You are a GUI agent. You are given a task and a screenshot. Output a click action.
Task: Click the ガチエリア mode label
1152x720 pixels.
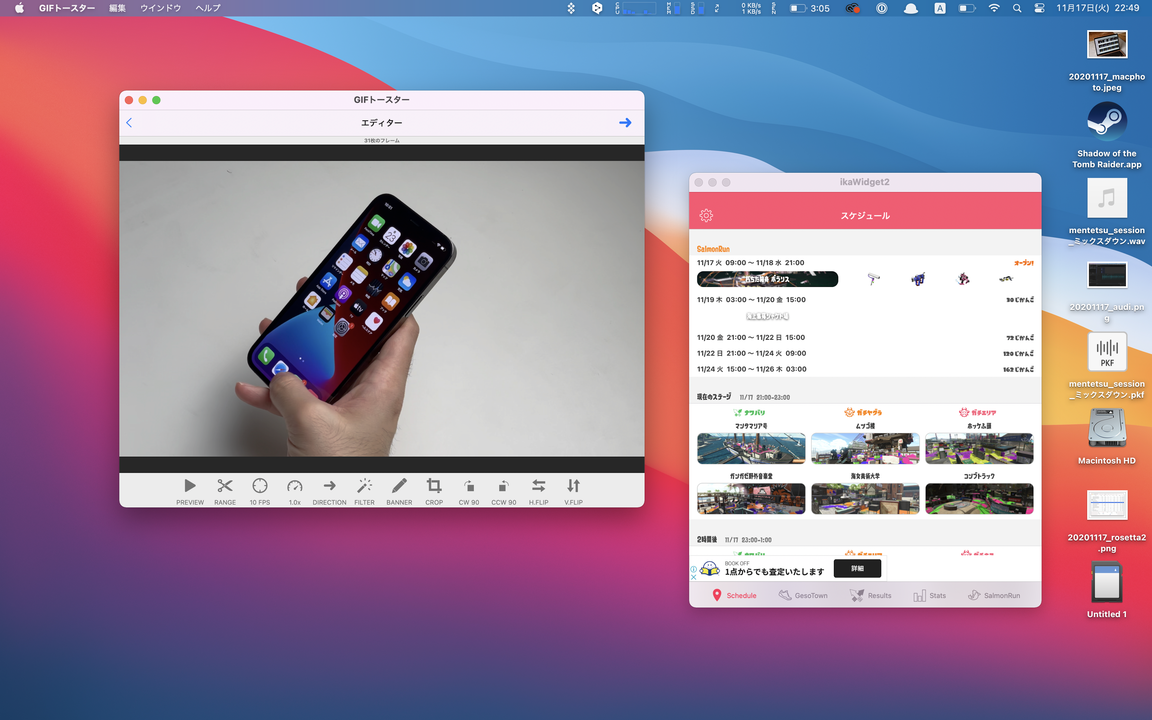coord(978,412)
